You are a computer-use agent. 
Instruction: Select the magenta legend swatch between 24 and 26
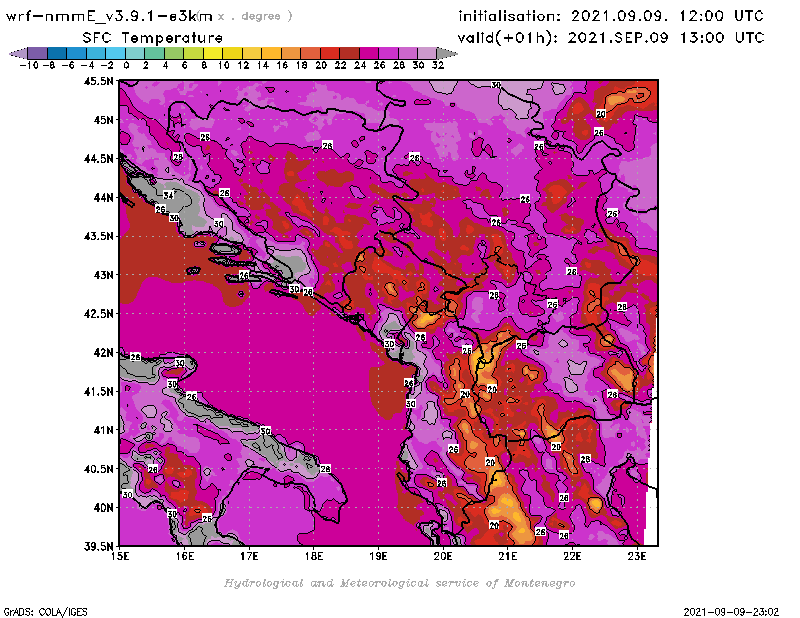click(x=368, y=53)
